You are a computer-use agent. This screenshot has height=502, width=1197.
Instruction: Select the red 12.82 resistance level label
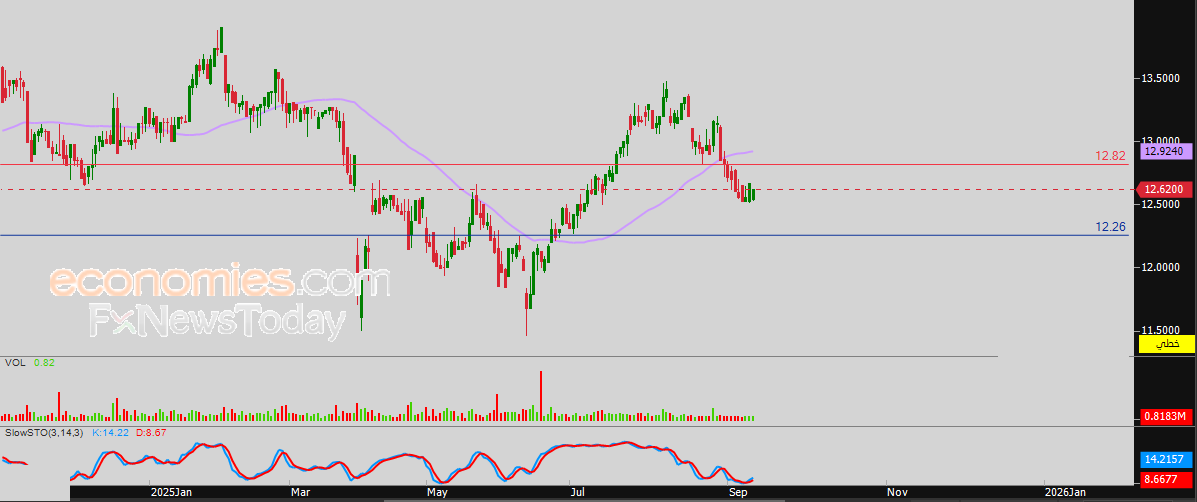click(x=1111, y=156)
